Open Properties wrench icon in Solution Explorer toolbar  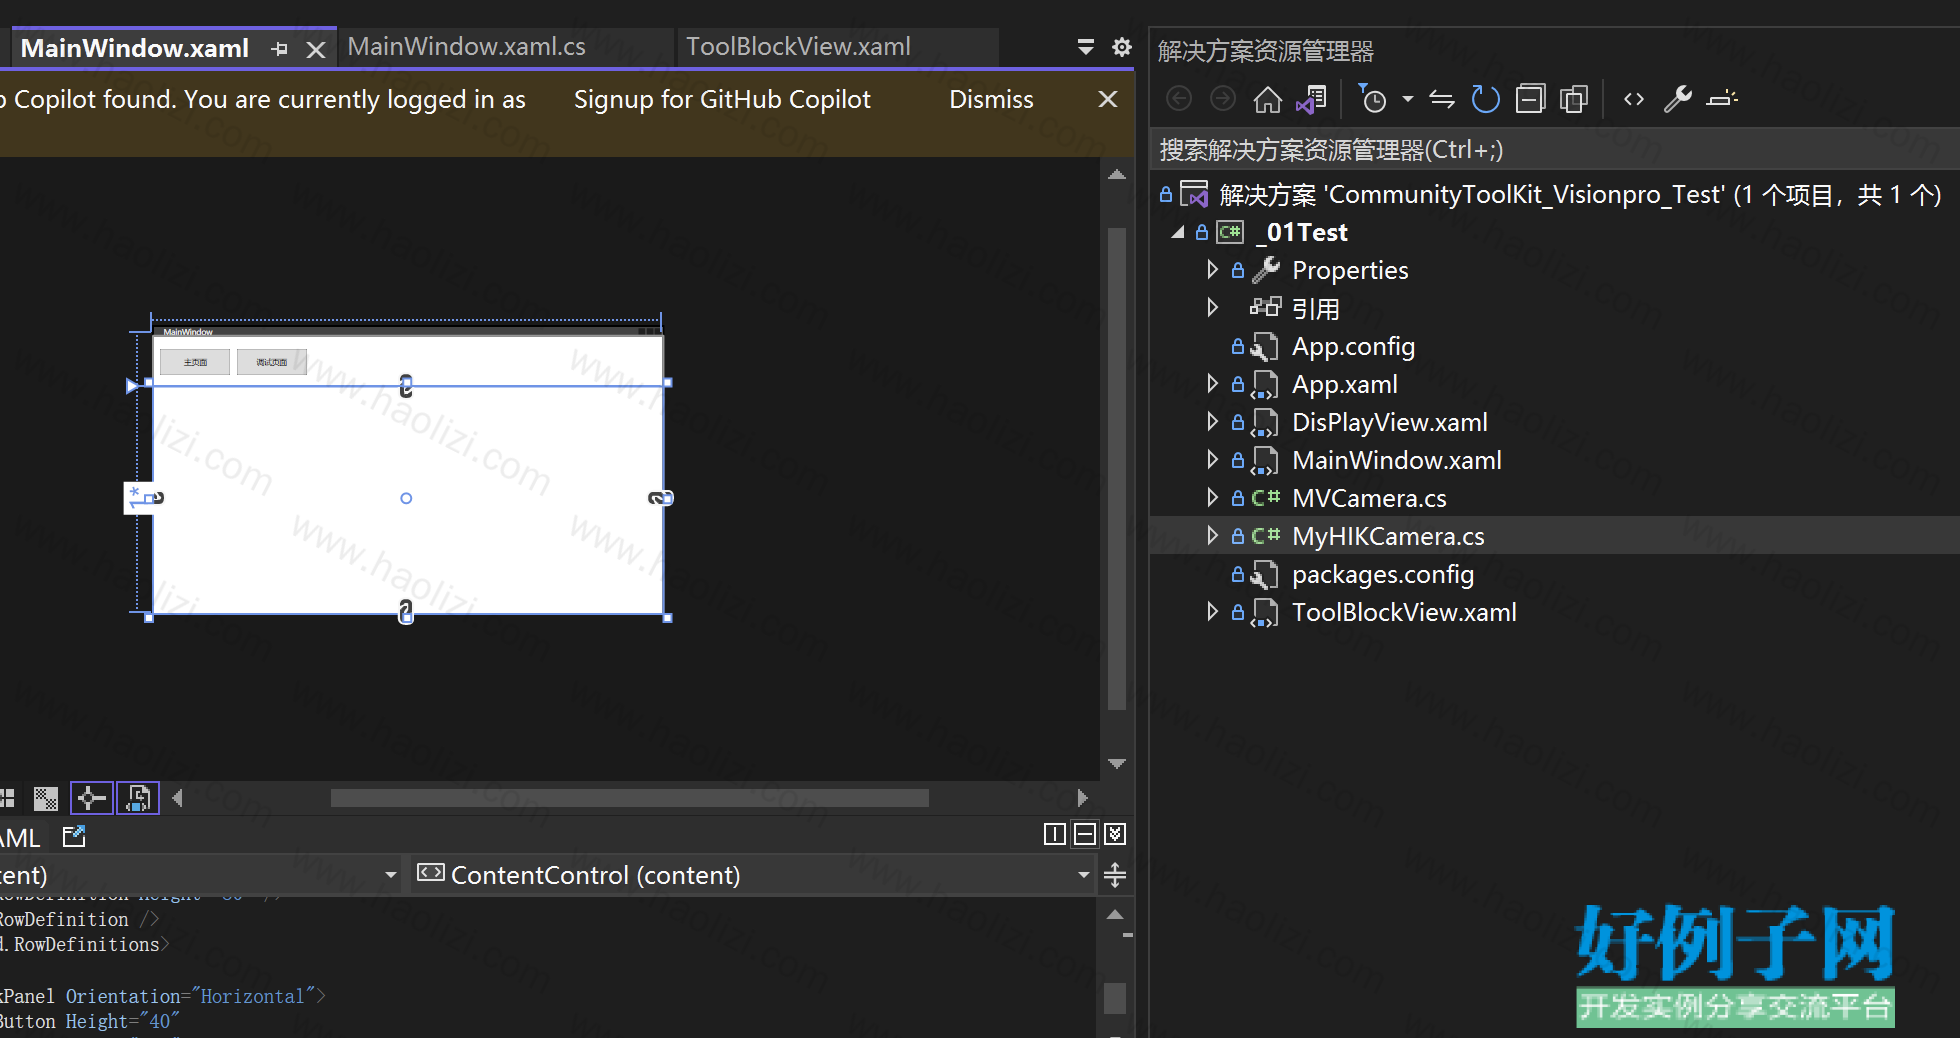1677,99
